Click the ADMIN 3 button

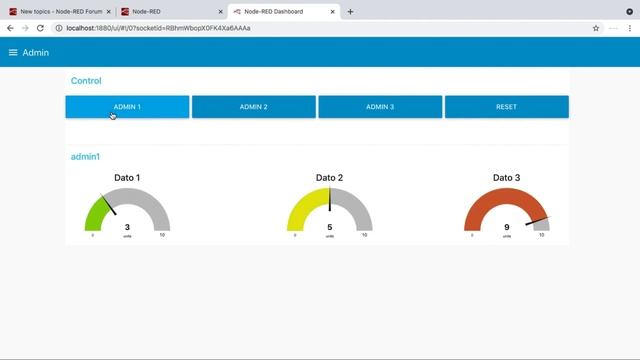(x=380, y=107)
